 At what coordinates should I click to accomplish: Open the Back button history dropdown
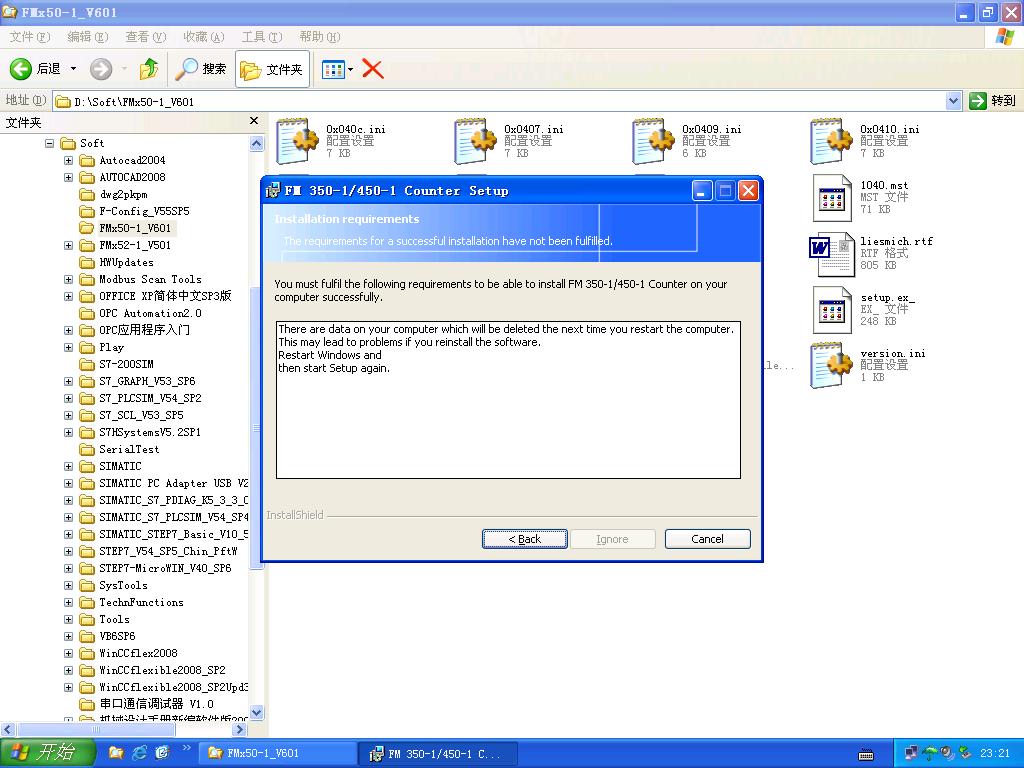(73, 69)
